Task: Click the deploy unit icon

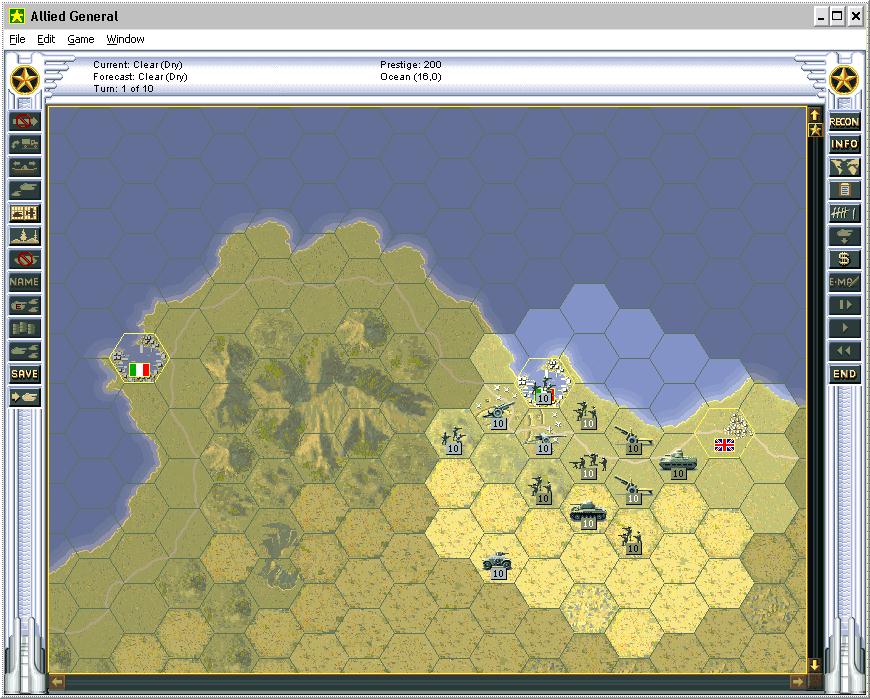Action: tap(844, 236)
